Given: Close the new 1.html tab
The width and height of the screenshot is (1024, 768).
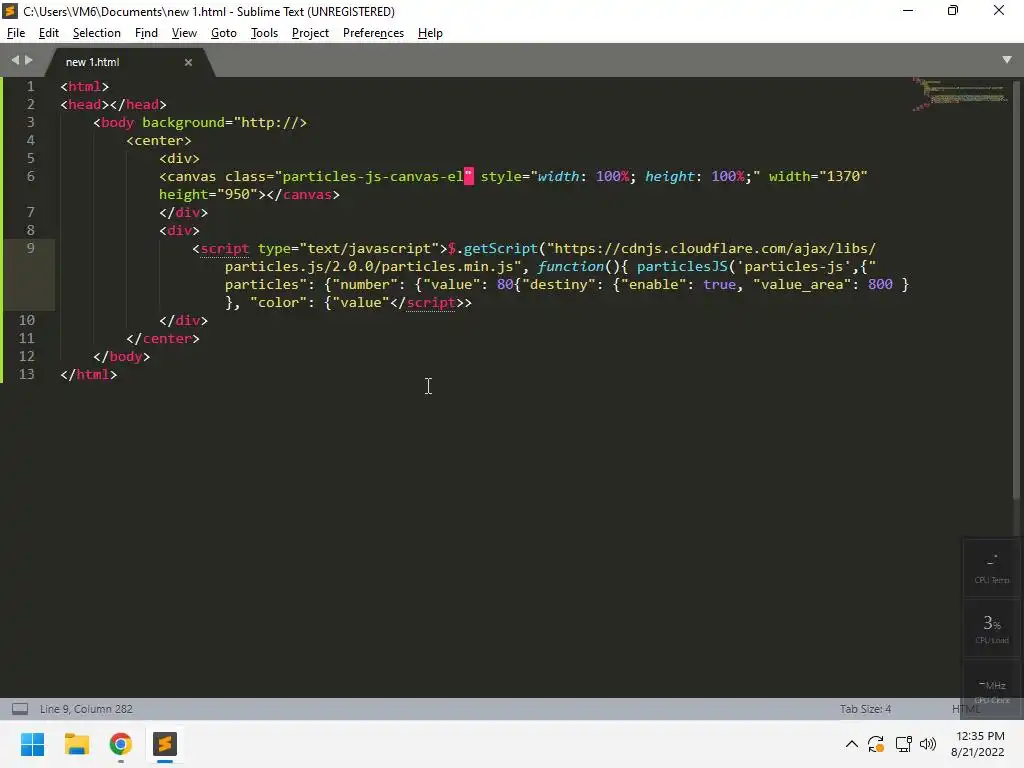Looking at the screenshot, I should point(188,62).
